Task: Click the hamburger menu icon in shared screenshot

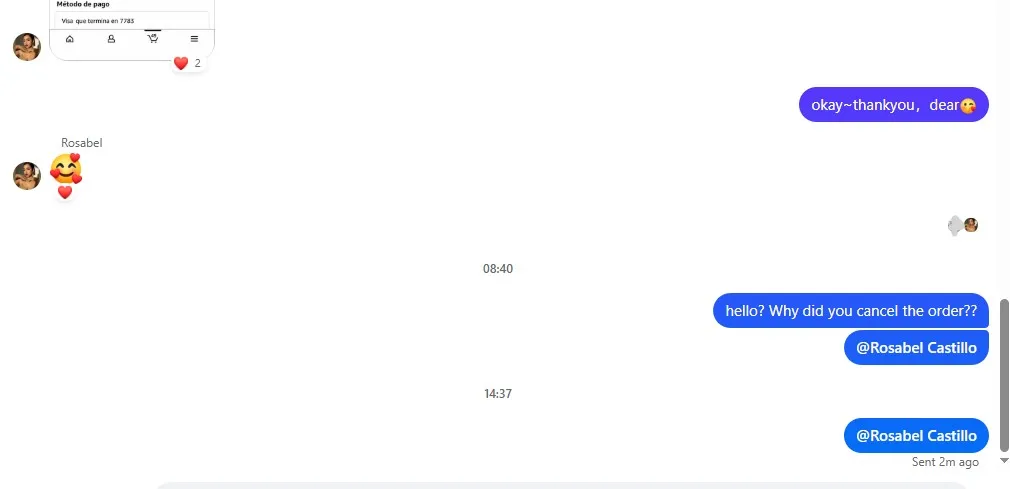Action: point(195,39)
